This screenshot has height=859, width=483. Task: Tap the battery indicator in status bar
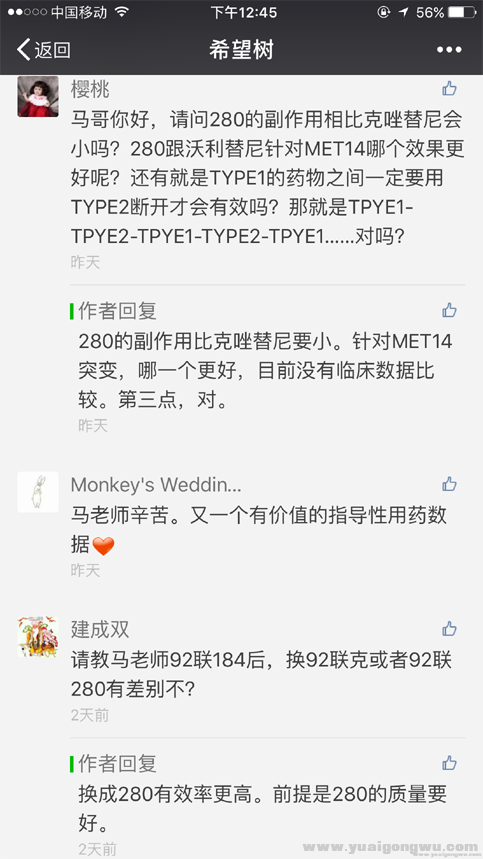tap(462, 12)
